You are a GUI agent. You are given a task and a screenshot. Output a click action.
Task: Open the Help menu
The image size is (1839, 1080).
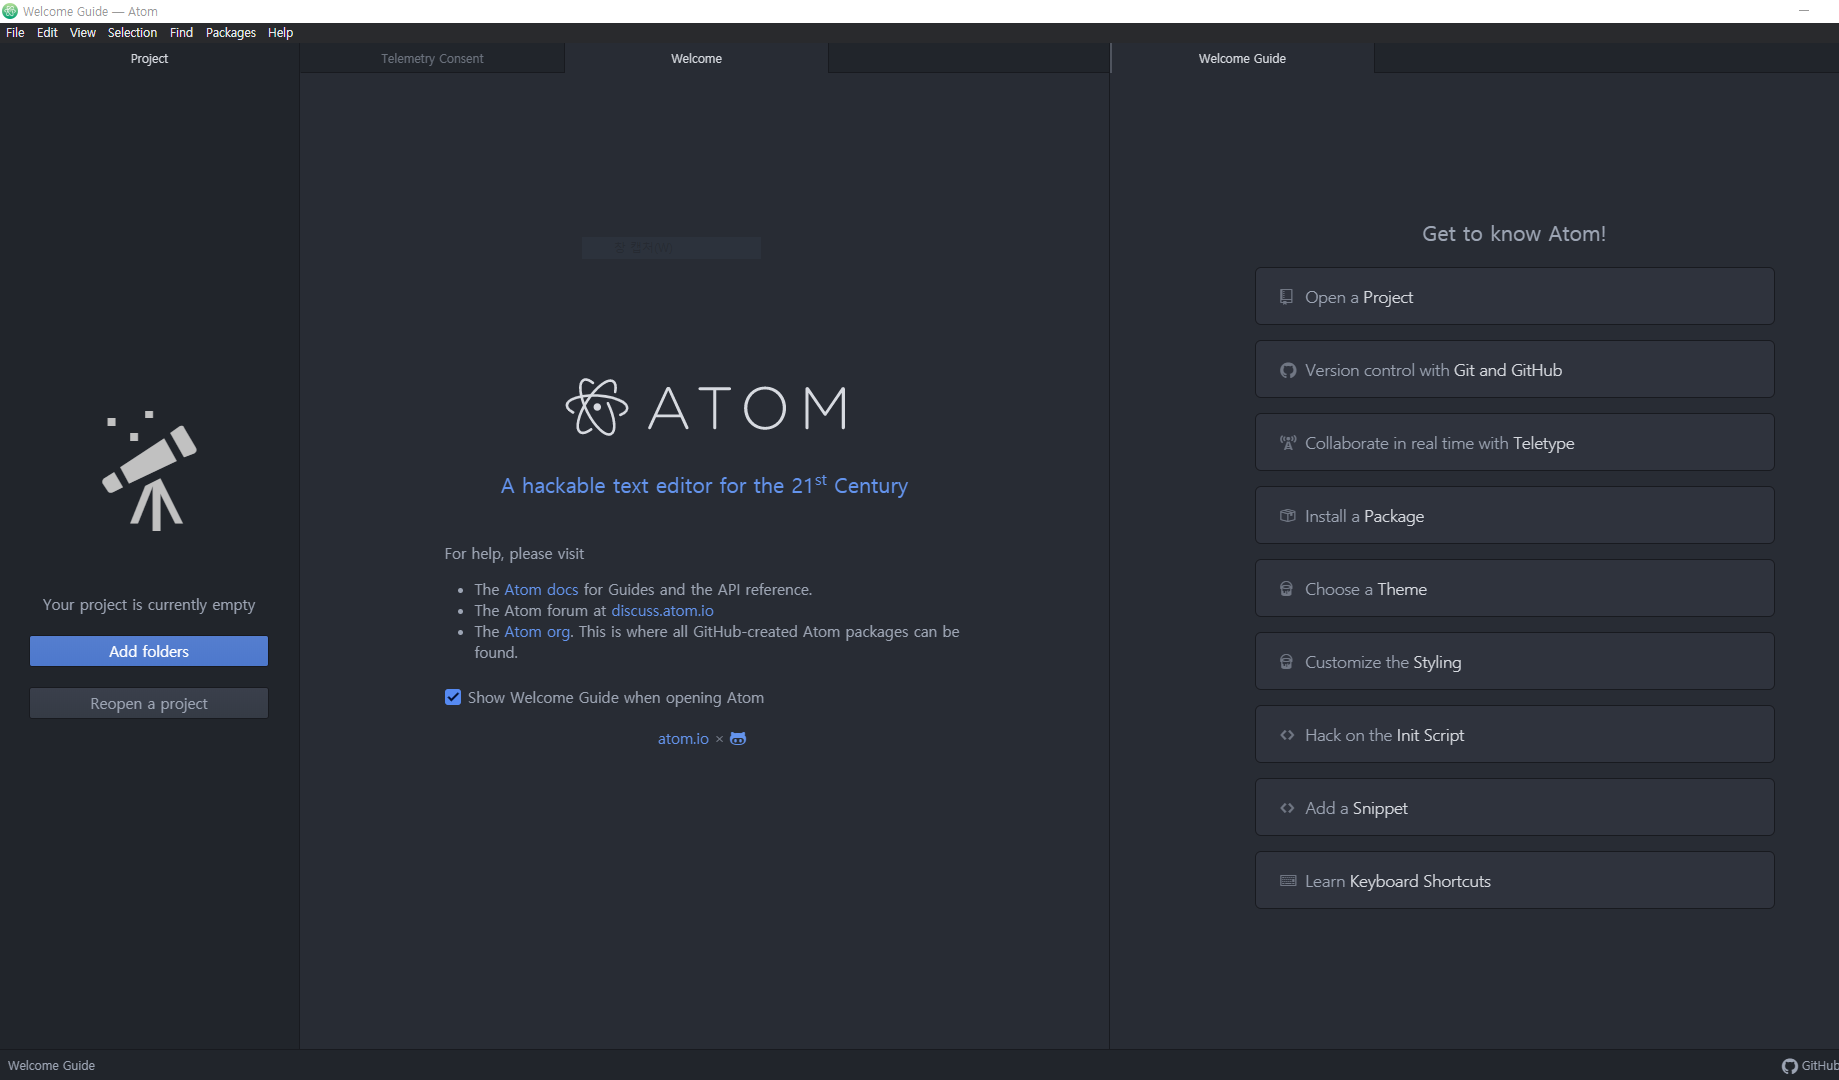pos(280,33)
